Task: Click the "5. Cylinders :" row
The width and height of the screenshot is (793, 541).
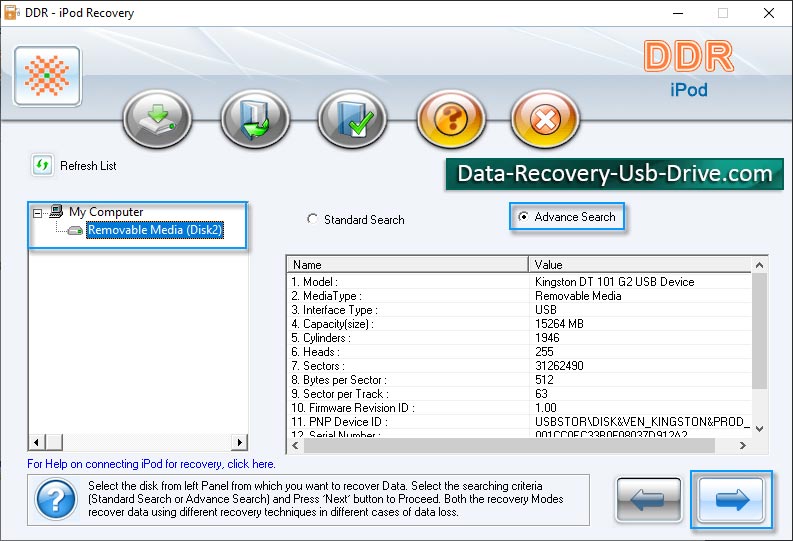Action: 519,338
